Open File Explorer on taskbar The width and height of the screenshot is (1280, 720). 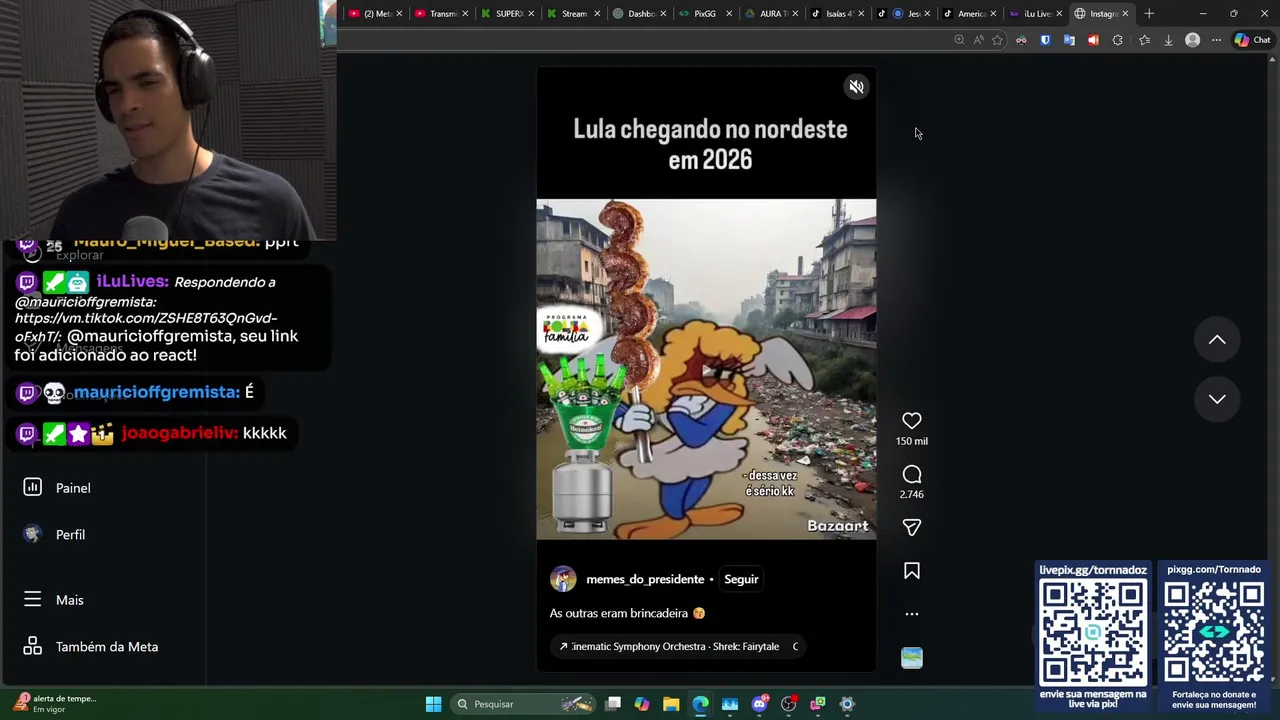(x=671, y=704)
